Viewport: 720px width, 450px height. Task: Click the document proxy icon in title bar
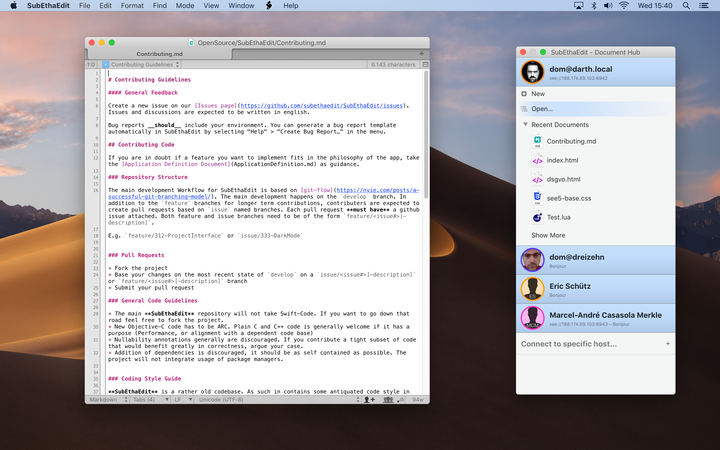pyautogui.click(x=191, y=43)
